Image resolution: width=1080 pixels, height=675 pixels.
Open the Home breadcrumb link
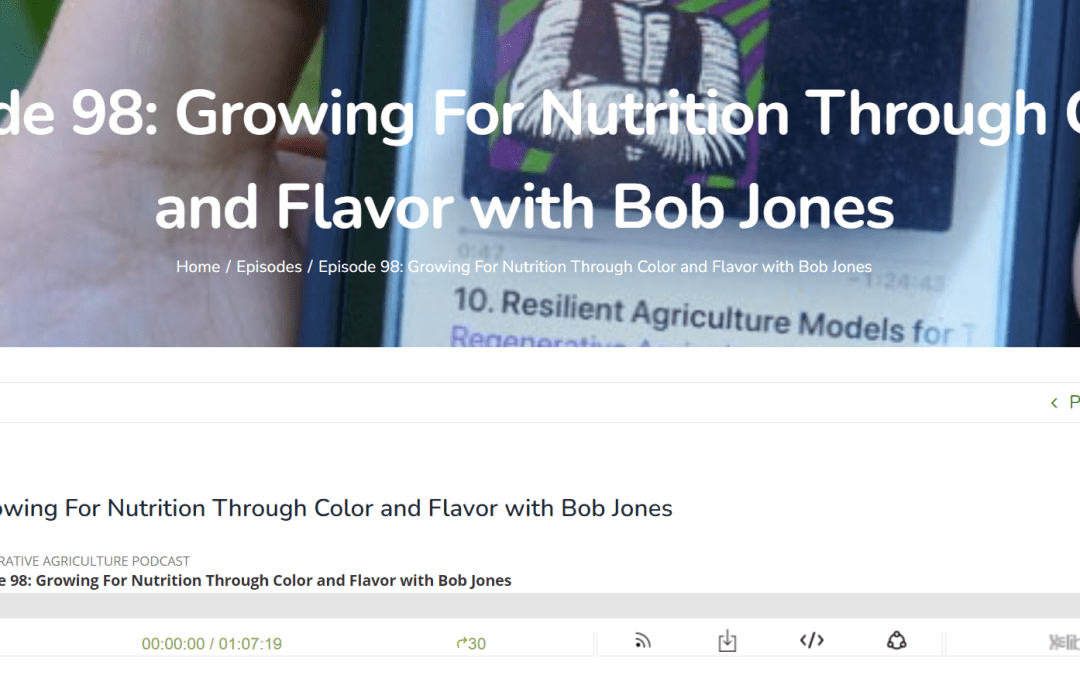pos(197,266)
